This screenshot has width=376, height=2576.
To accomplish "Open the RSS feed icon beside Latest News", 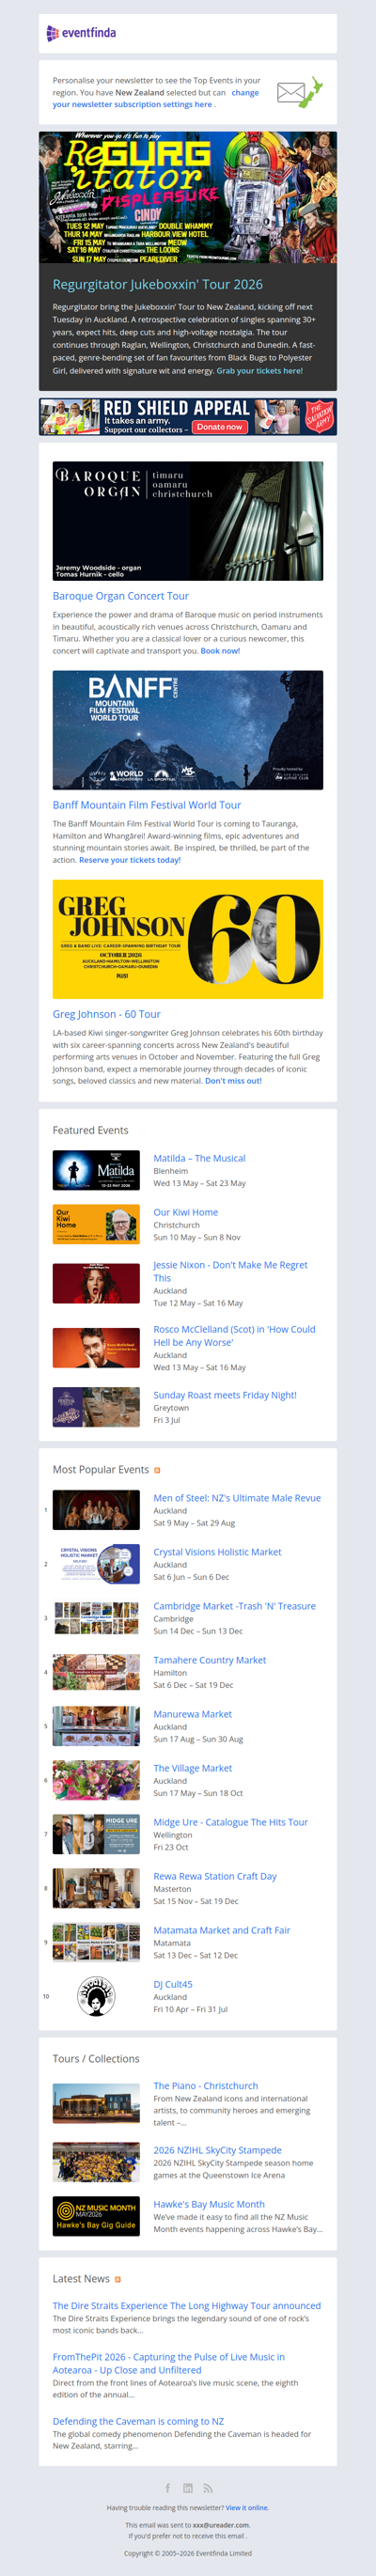I will (118, 2279).
